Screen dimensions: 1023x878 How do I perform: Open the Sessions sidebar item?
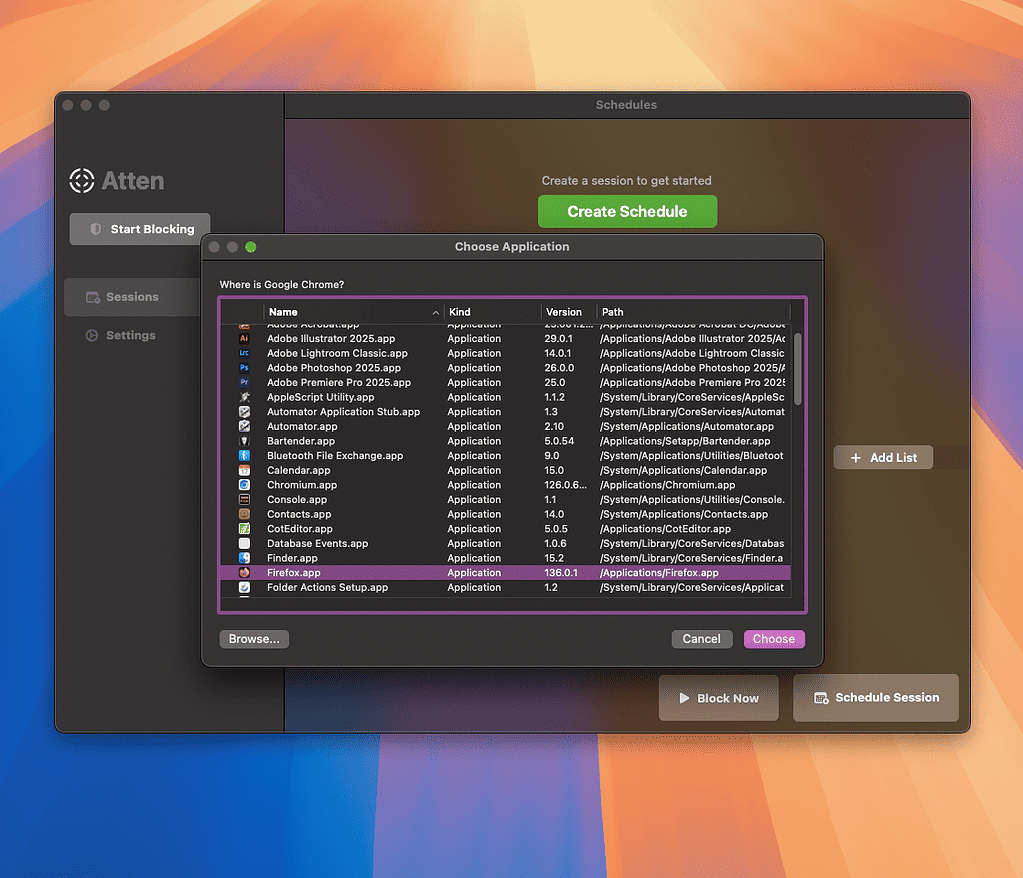coord(132,297)
